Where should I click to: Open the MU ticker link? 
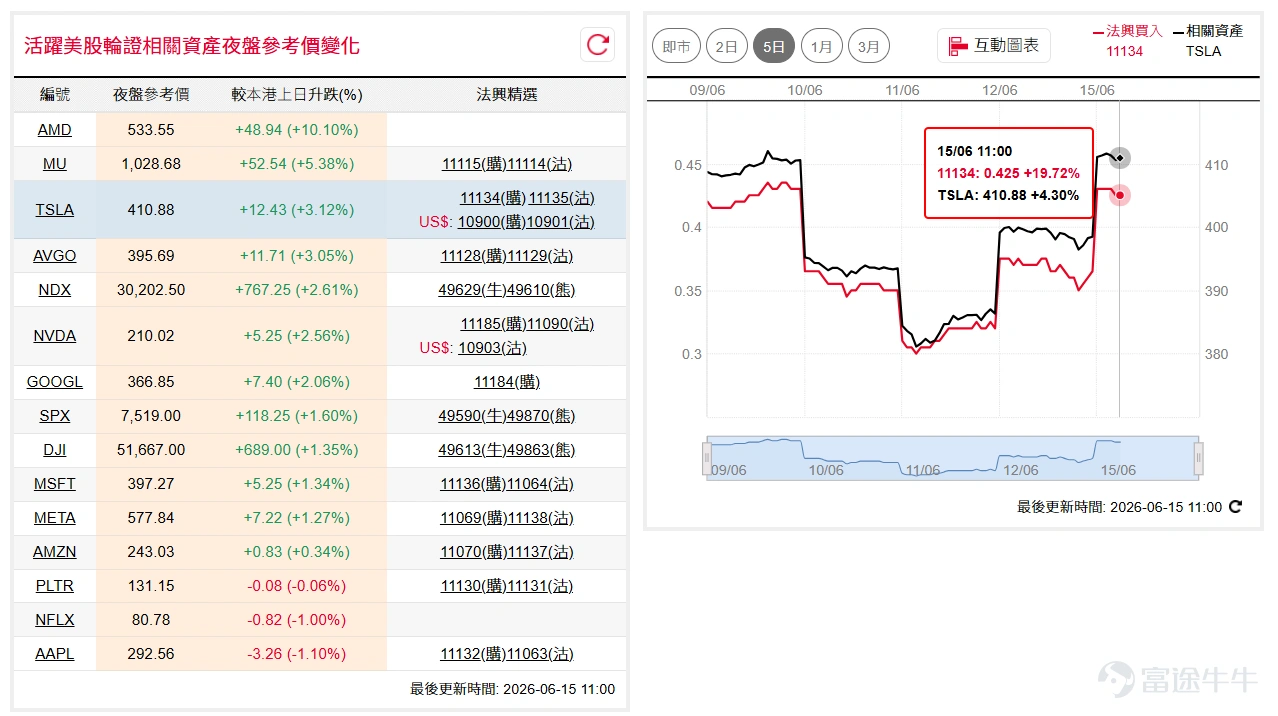tap(55, 164)
